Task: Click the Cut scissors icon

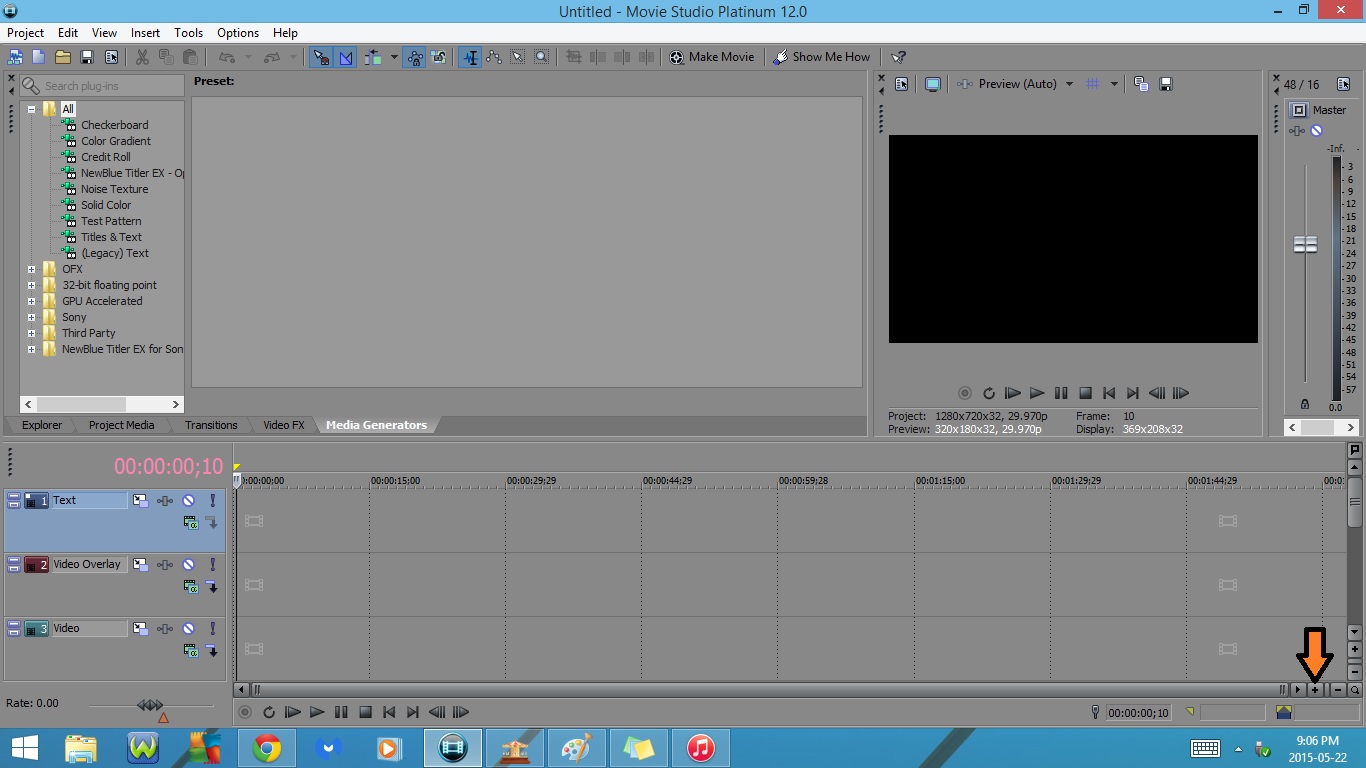Action: tap(142, 57)
